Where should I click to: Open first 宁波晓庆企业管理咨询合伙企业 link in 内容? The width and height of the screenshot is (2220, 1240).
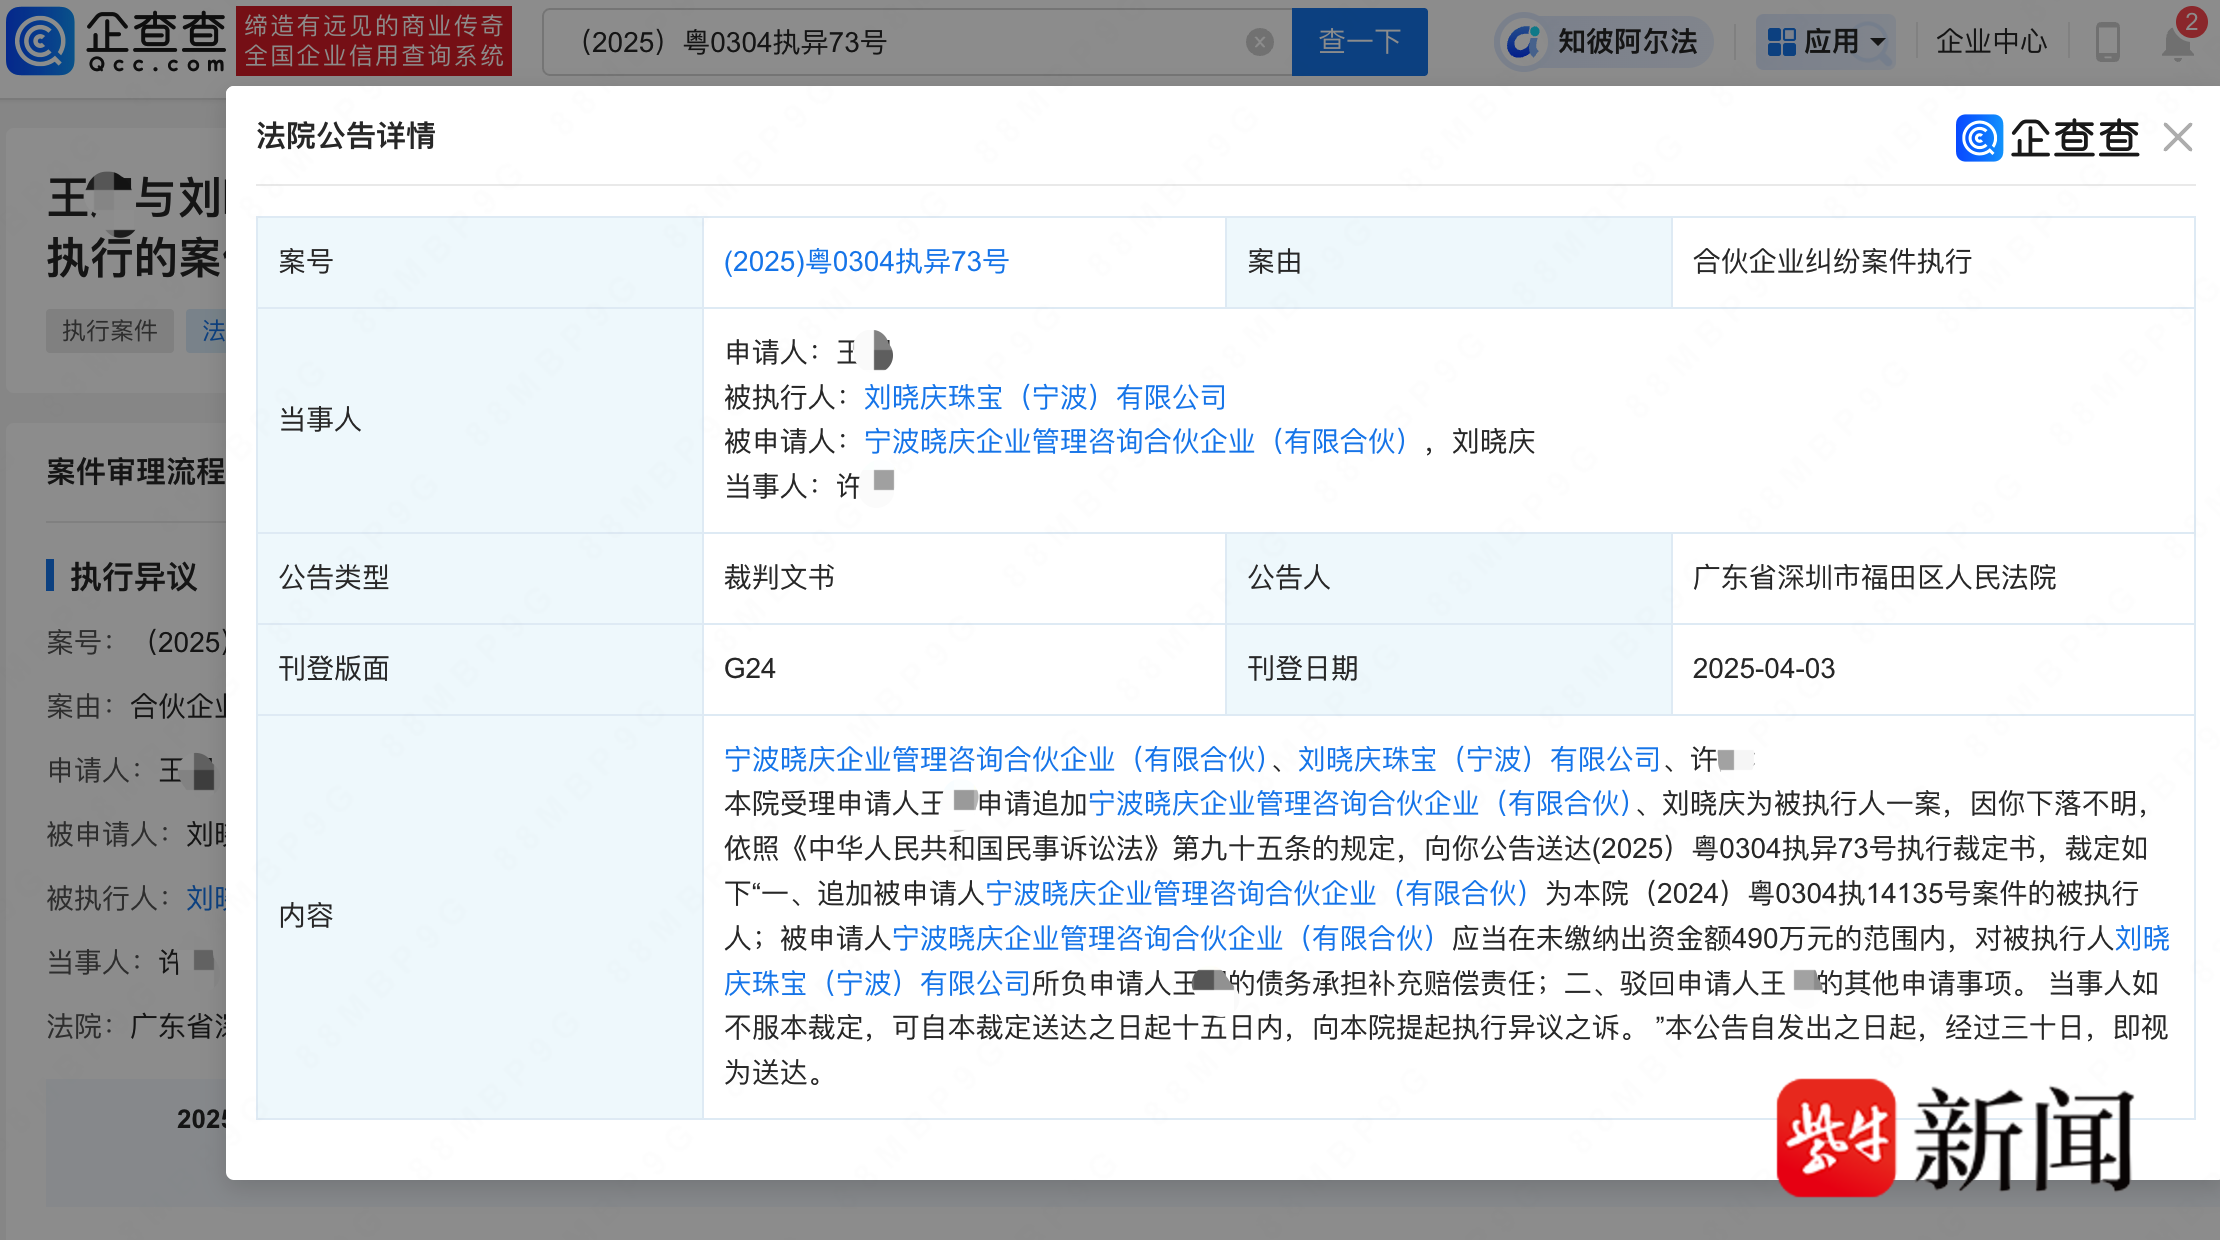pyautogui.click(x=996, y=759)
